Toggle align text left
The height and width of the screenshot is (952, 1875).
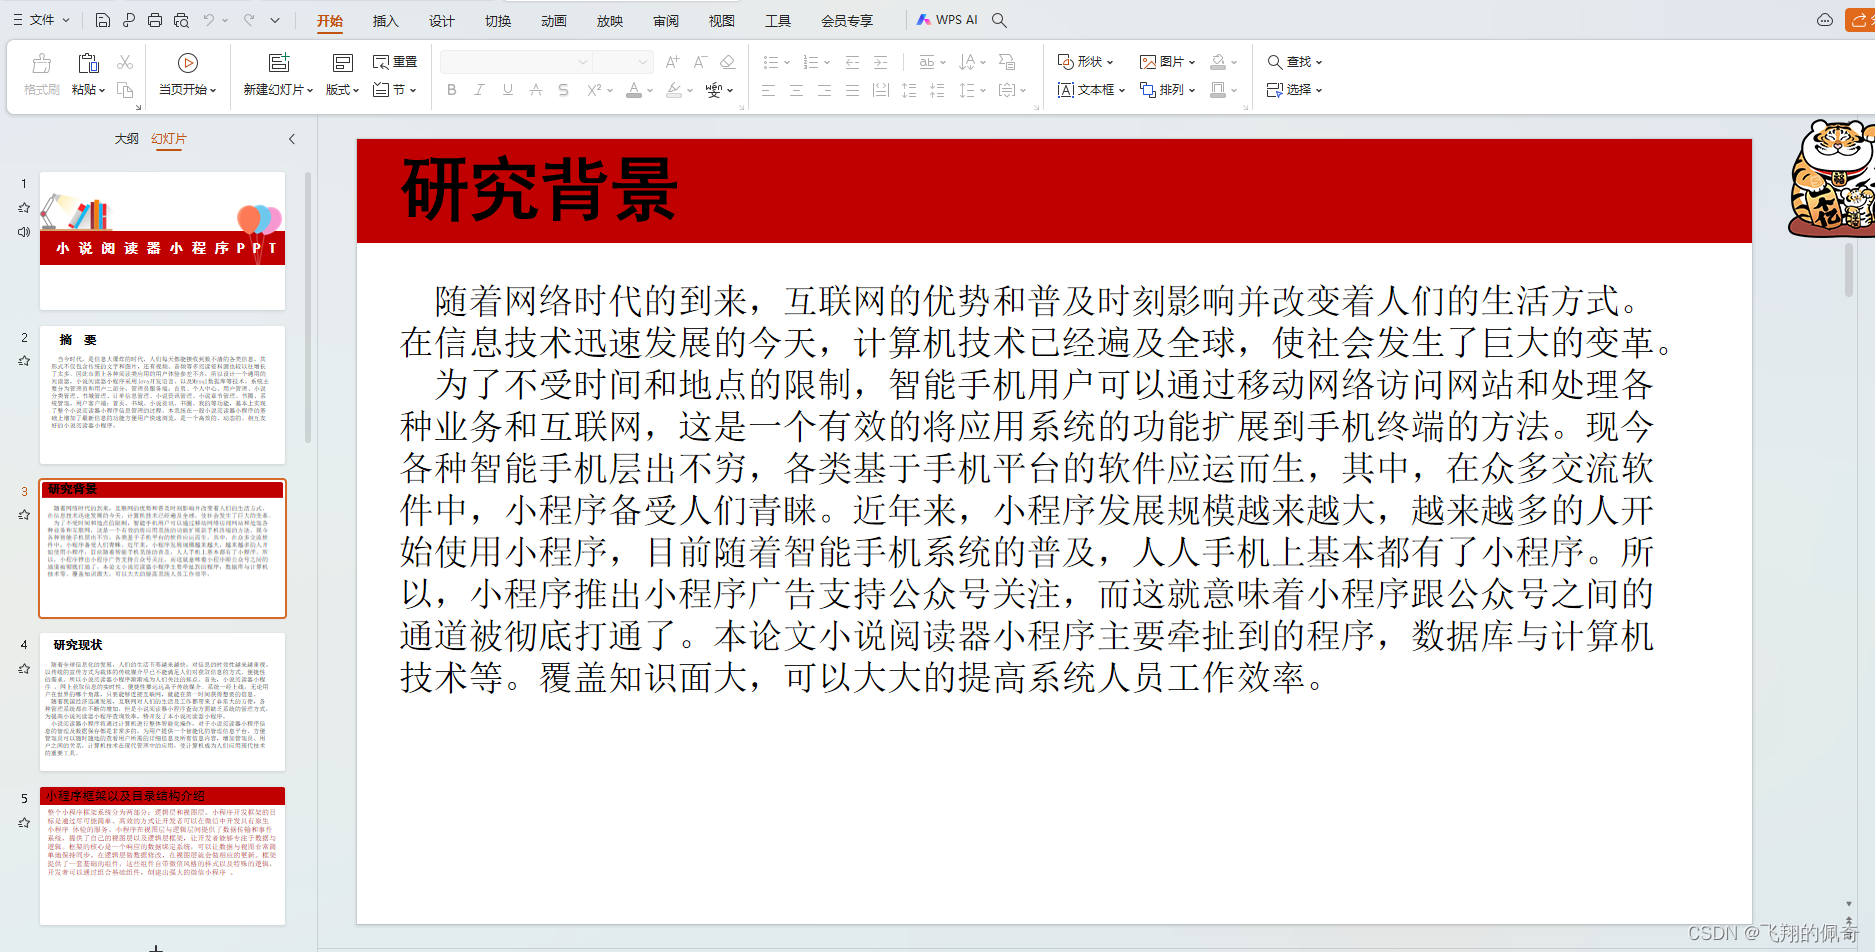pyautogui.click(x=768, y=90)
